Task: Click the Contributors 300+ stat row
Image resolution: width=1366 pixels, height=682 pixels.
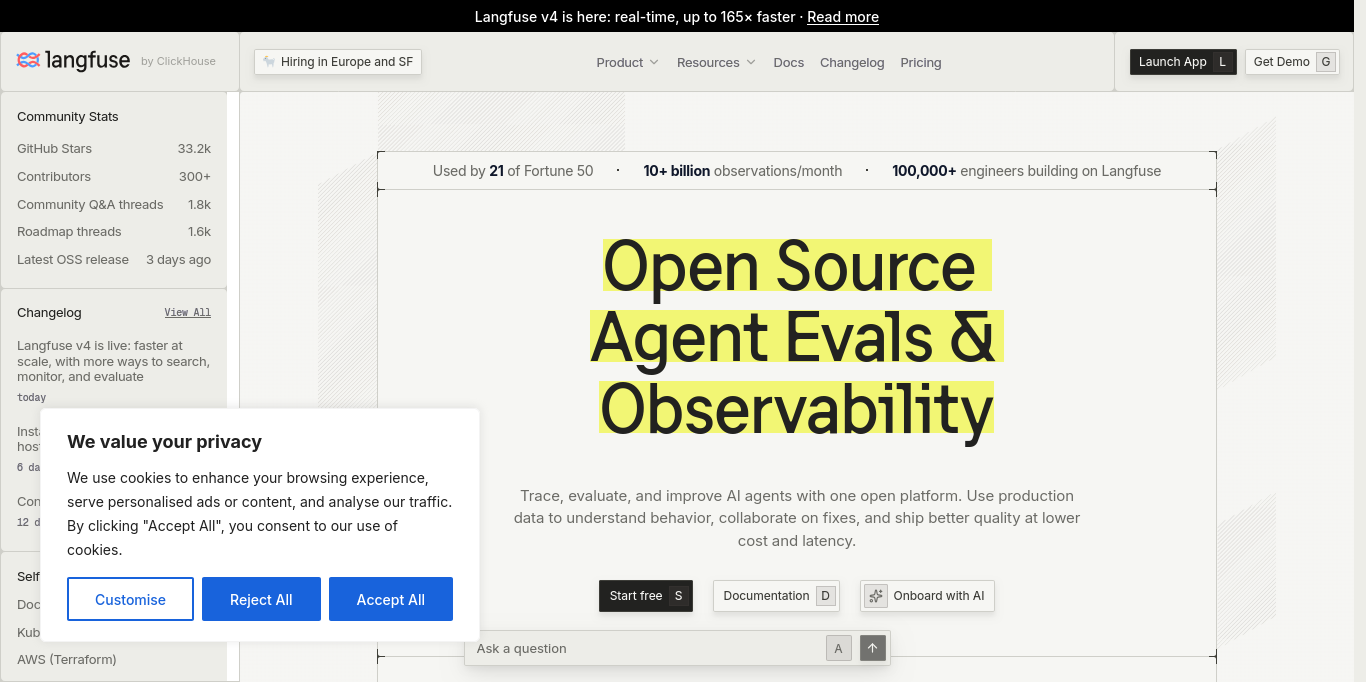Action: click(x=114, y=177)
